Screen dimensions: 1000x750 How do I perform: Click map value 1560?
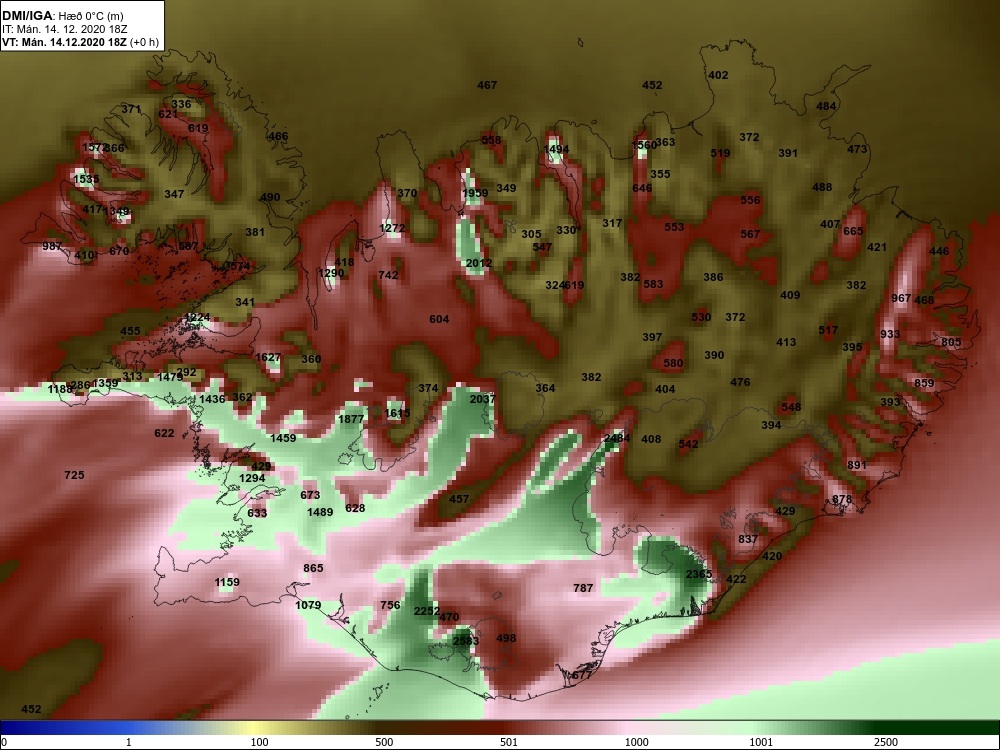click(x=643, y=145)
